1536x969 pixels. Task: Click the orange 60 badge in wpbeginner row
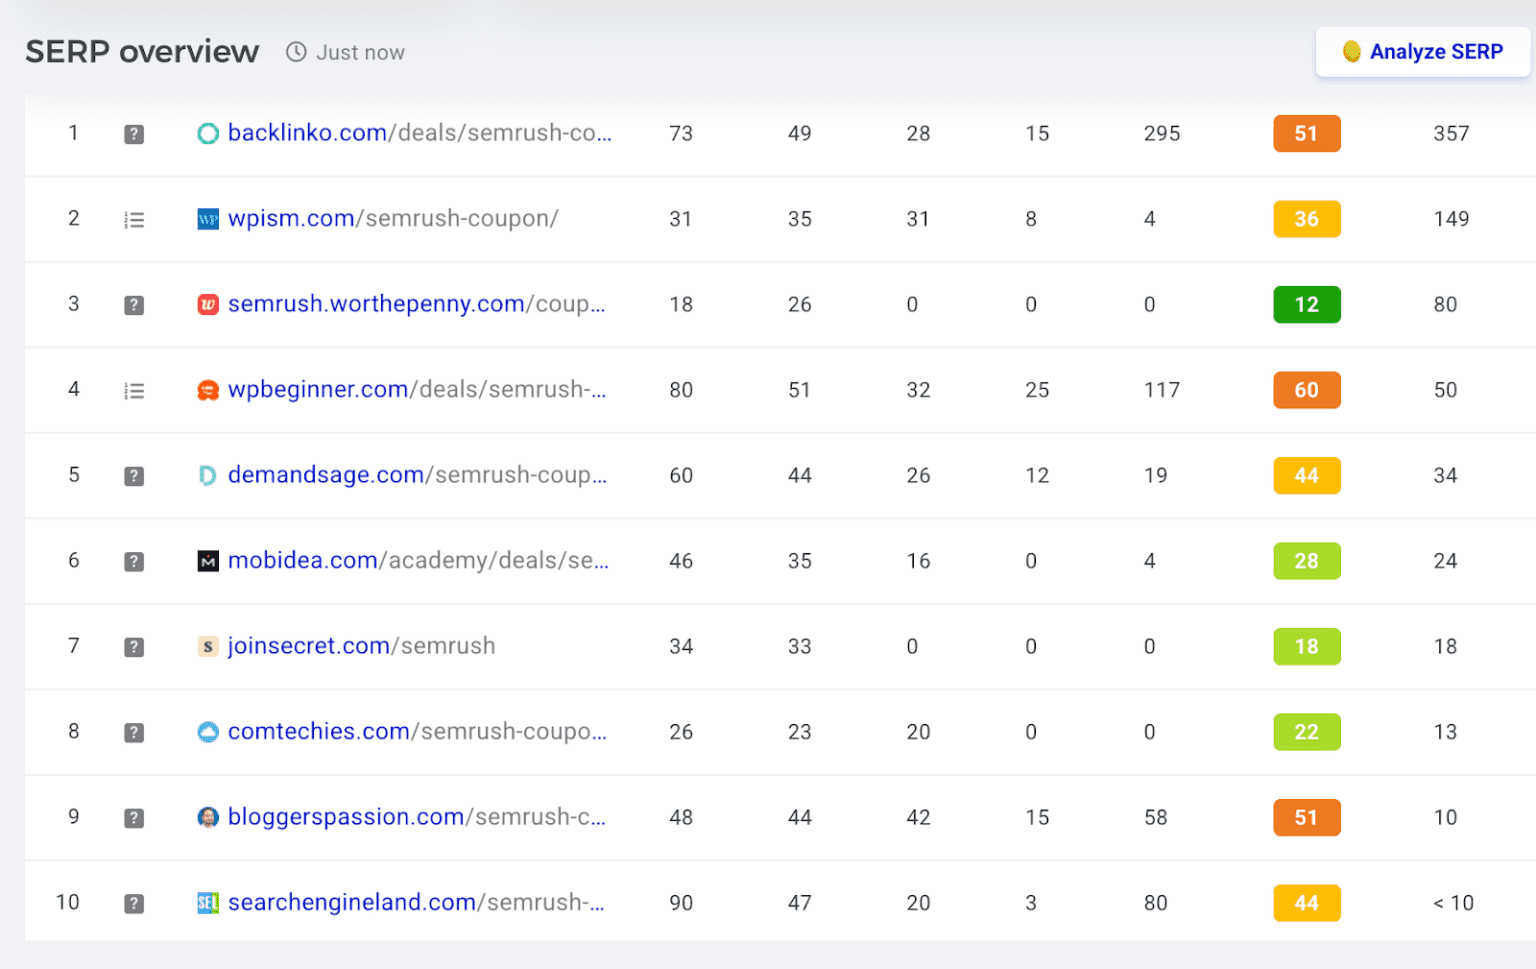tap(1306, 390)
